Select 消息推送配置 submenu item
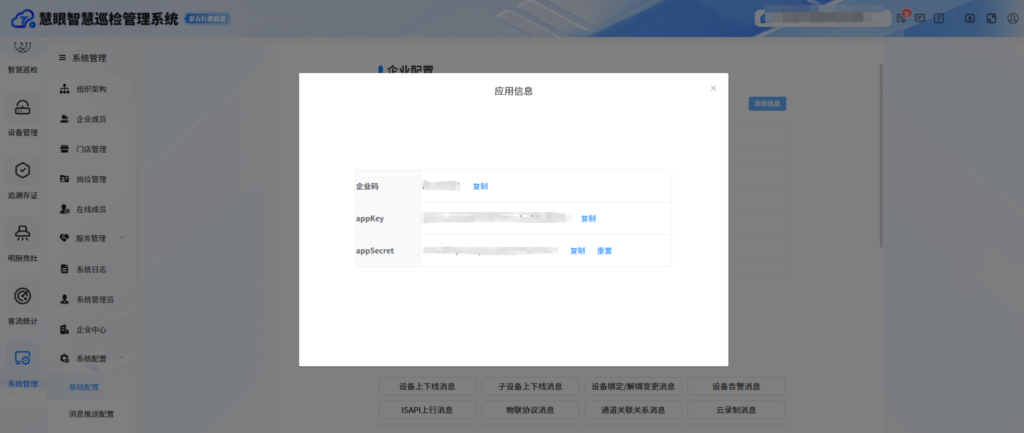 pyautogui.click(x=91, y=414)
